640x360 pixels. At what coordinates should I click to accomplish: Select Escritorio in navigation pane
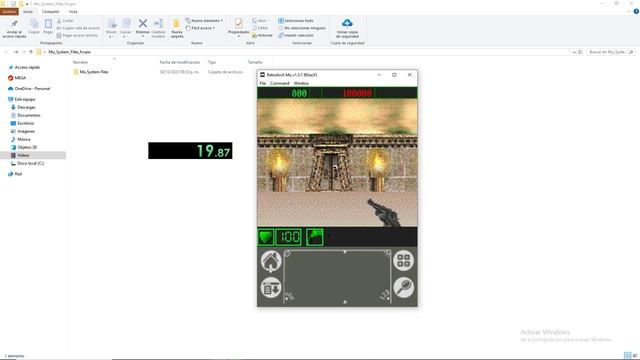[x=25, y=123]
